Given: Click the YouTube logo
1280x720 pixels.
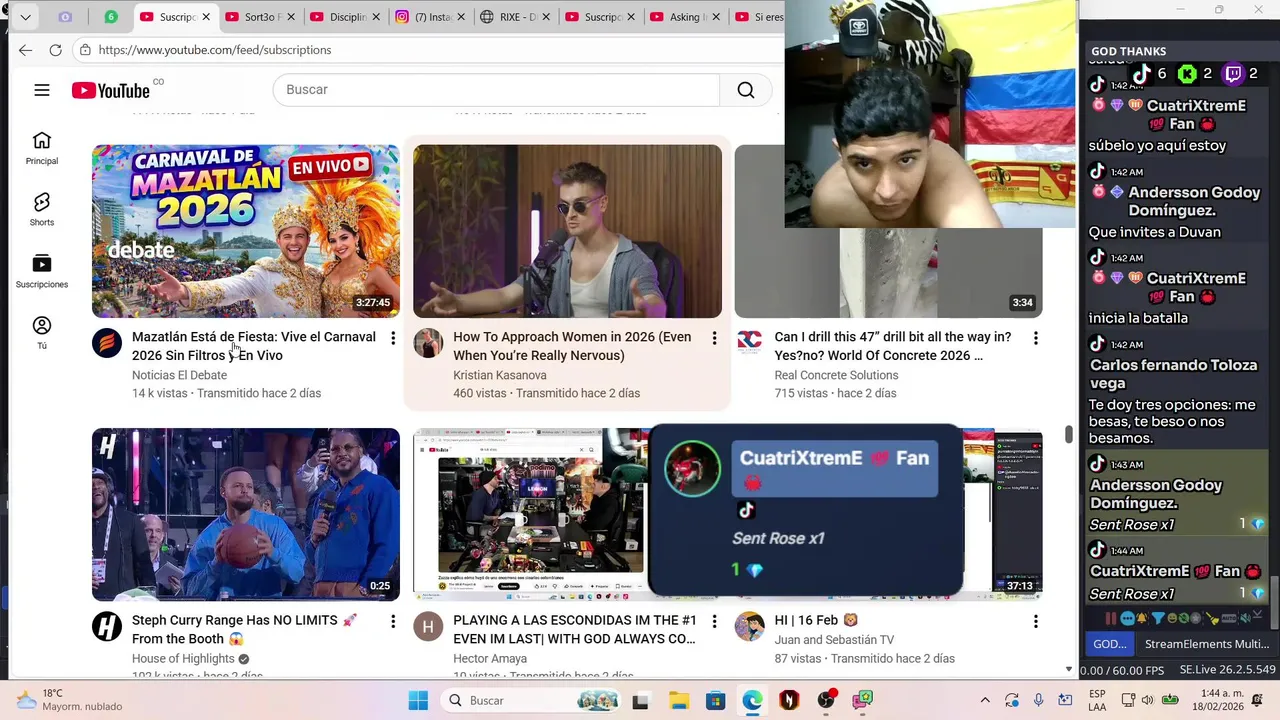Looking at the screenshot, I should (111, 90).
